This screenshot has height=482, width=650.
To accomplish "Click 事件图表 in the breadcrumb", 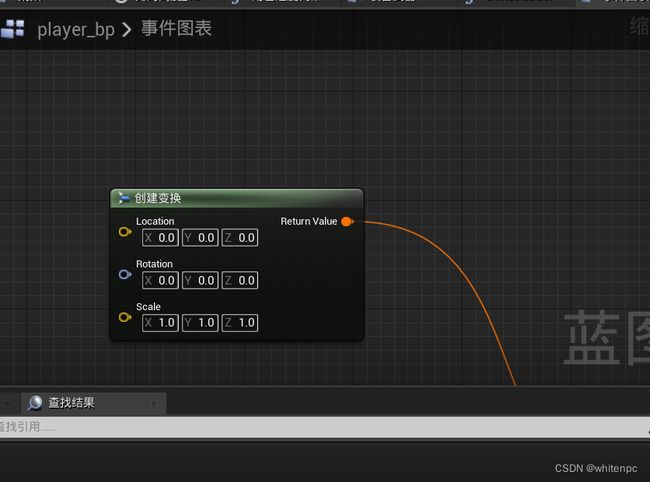I will tap(177, 29).
